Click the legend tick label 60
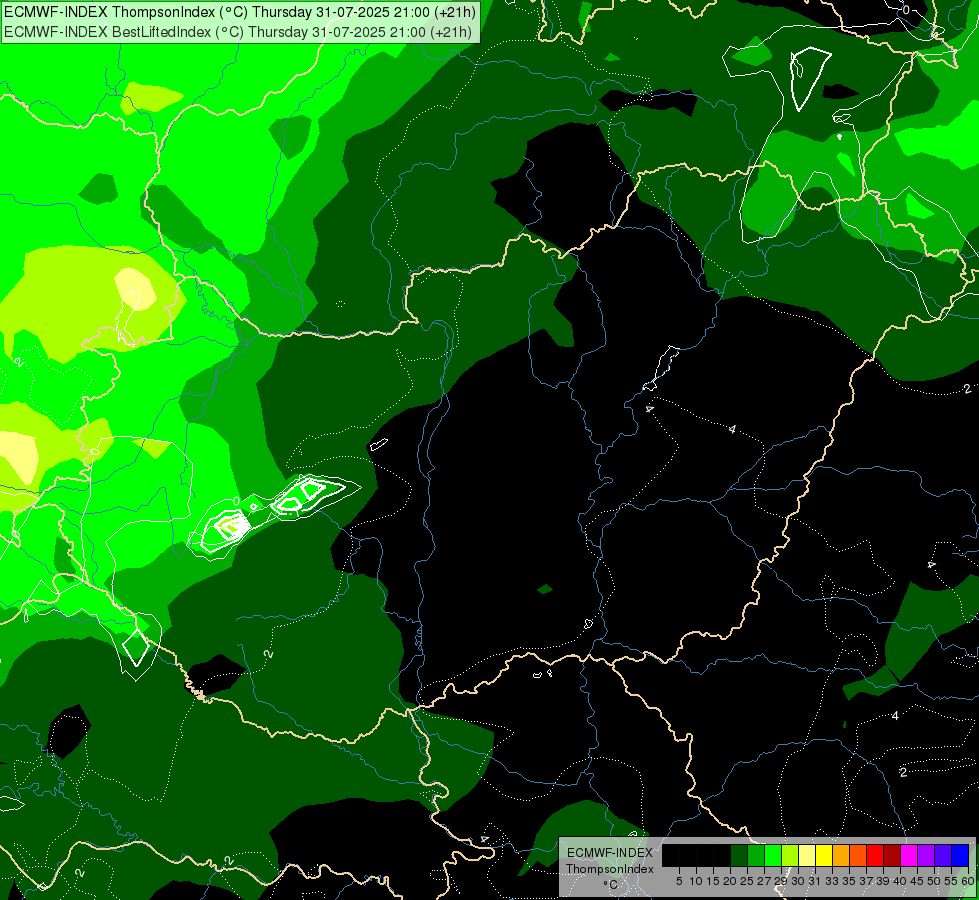The width and height of the screenshot is (979, 900). tap(968, 881)
